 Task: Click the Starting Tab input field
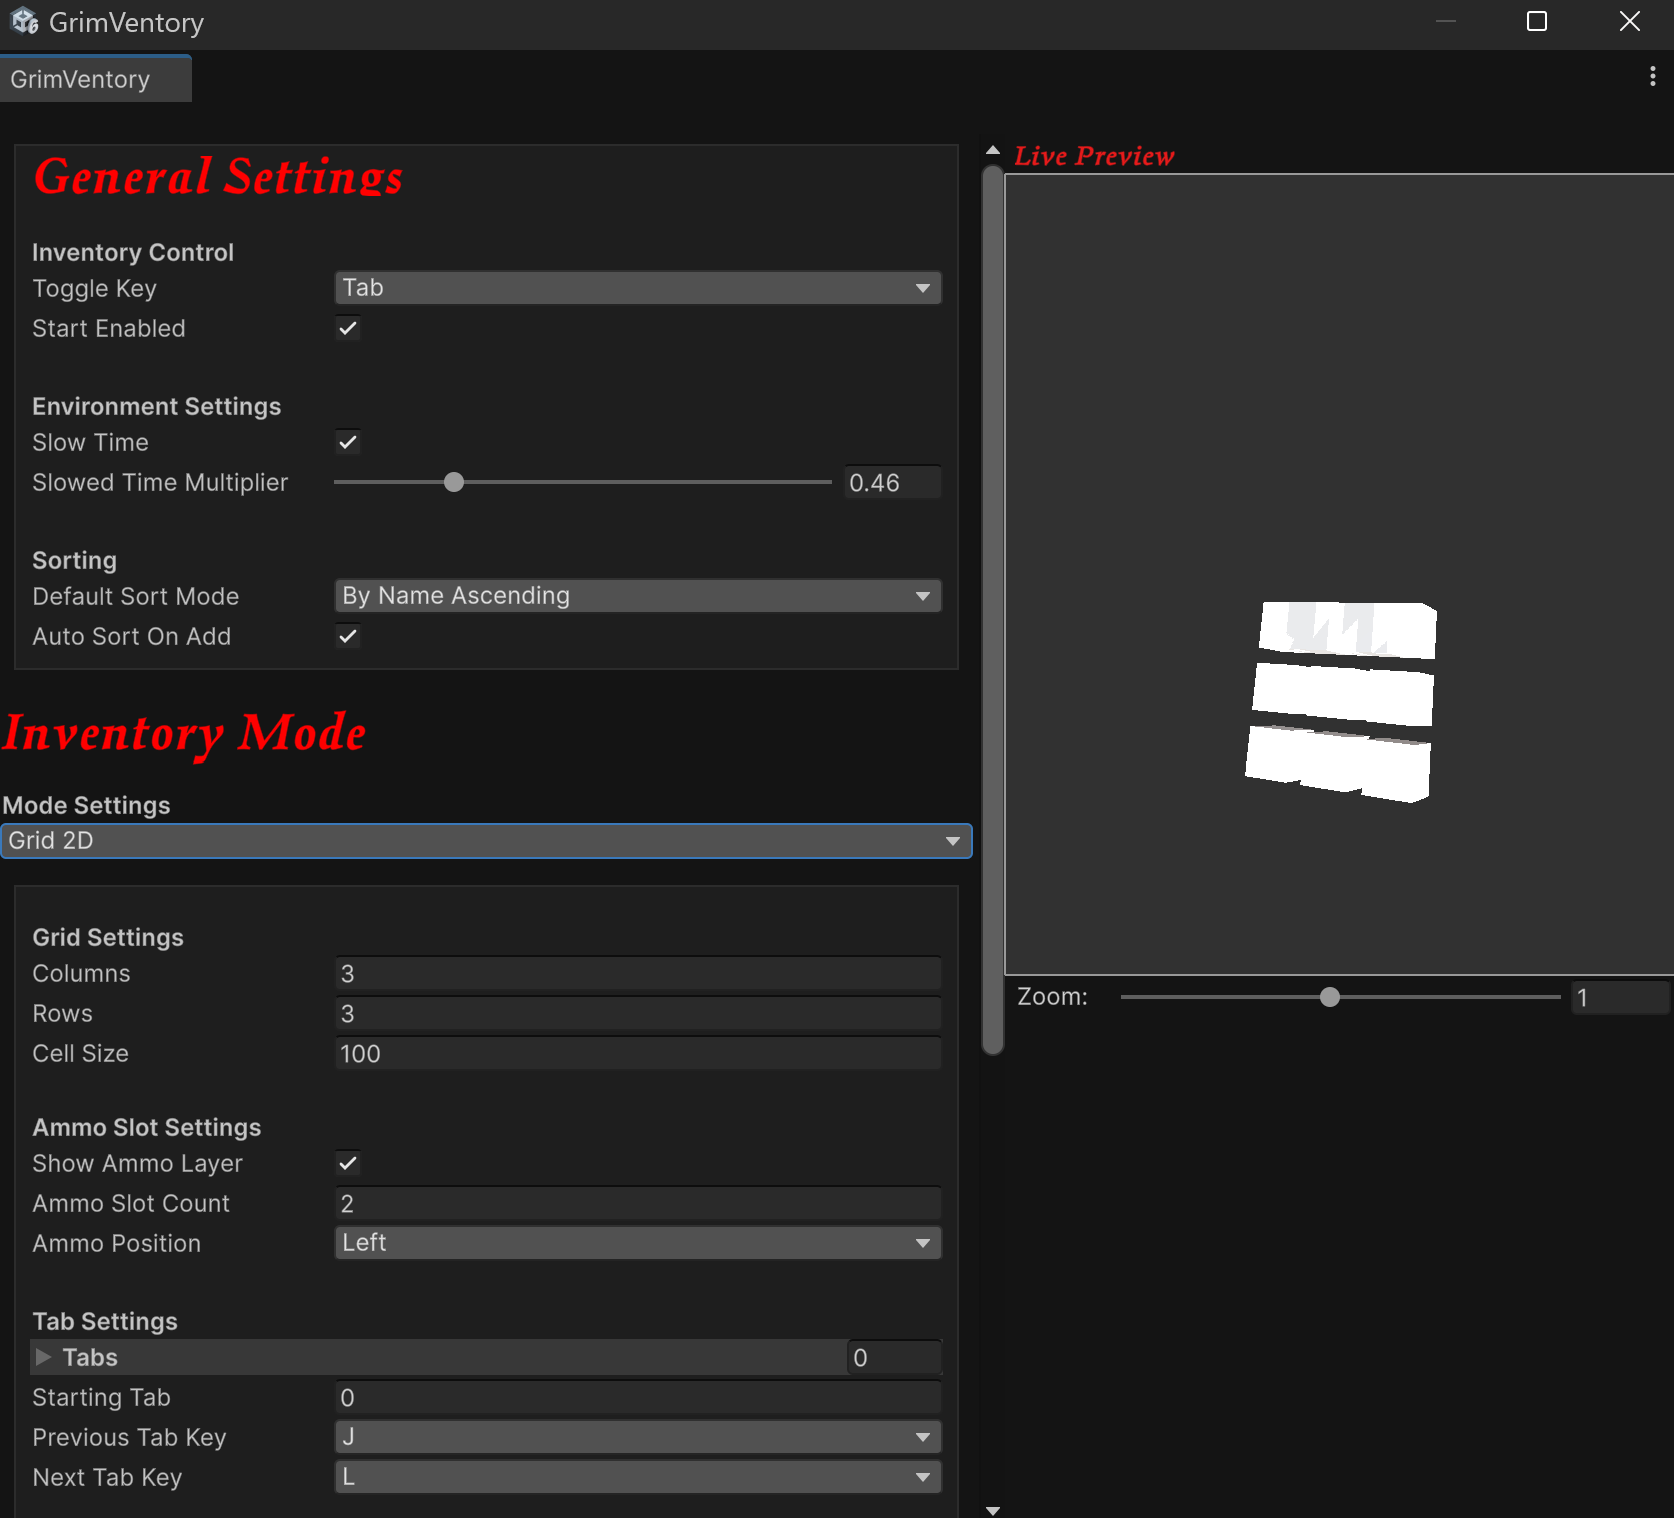click(x=637, y=1398)
